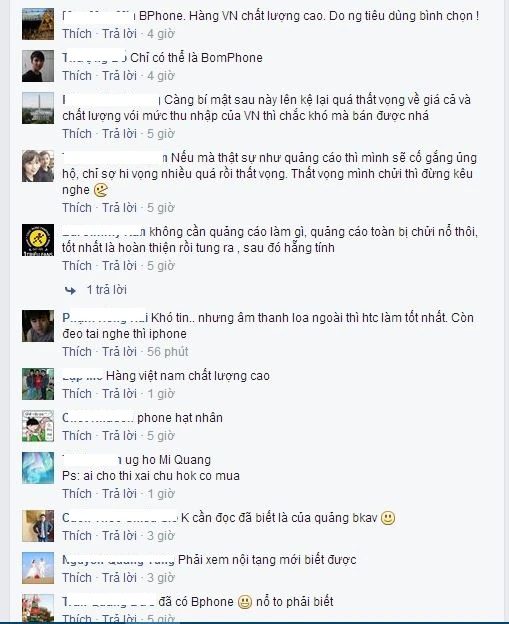
Task: Click the '3 giờ' timestamp under the bkav comment
Action: point(161,536)
